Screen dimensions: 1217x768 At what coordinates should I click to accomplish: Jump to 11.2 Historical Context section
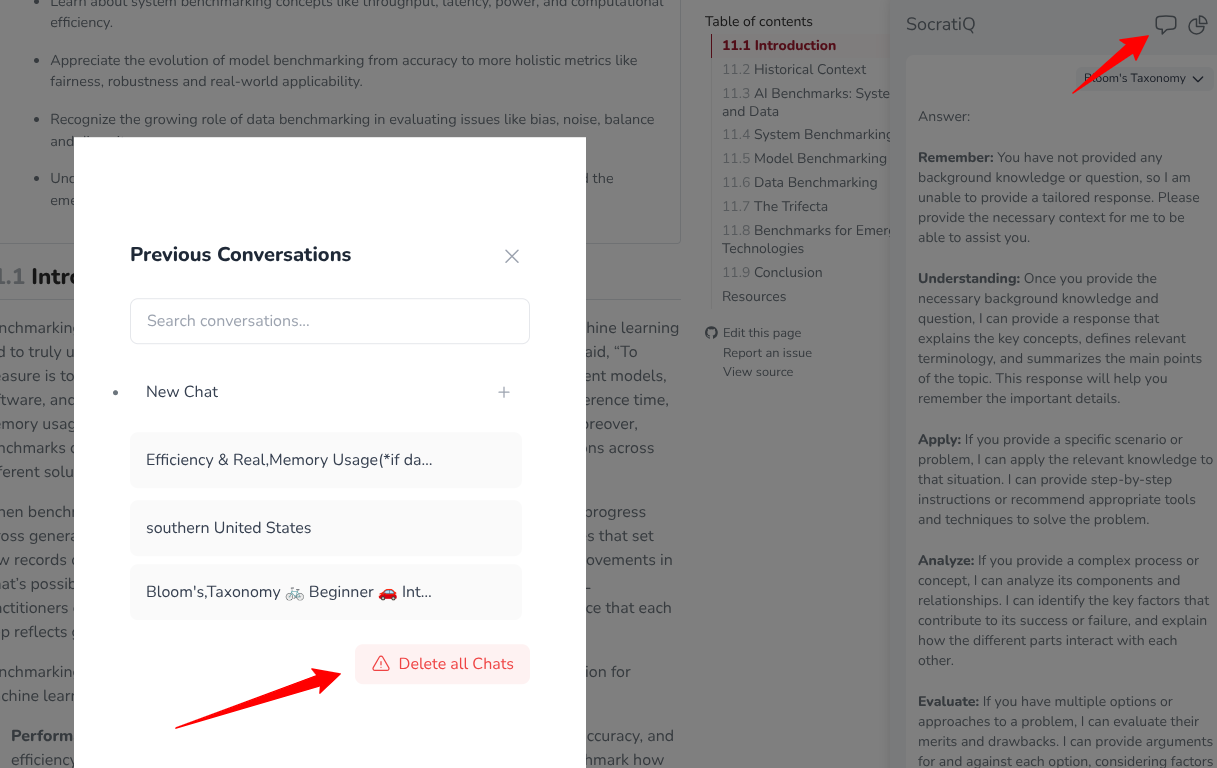point(794,69)
